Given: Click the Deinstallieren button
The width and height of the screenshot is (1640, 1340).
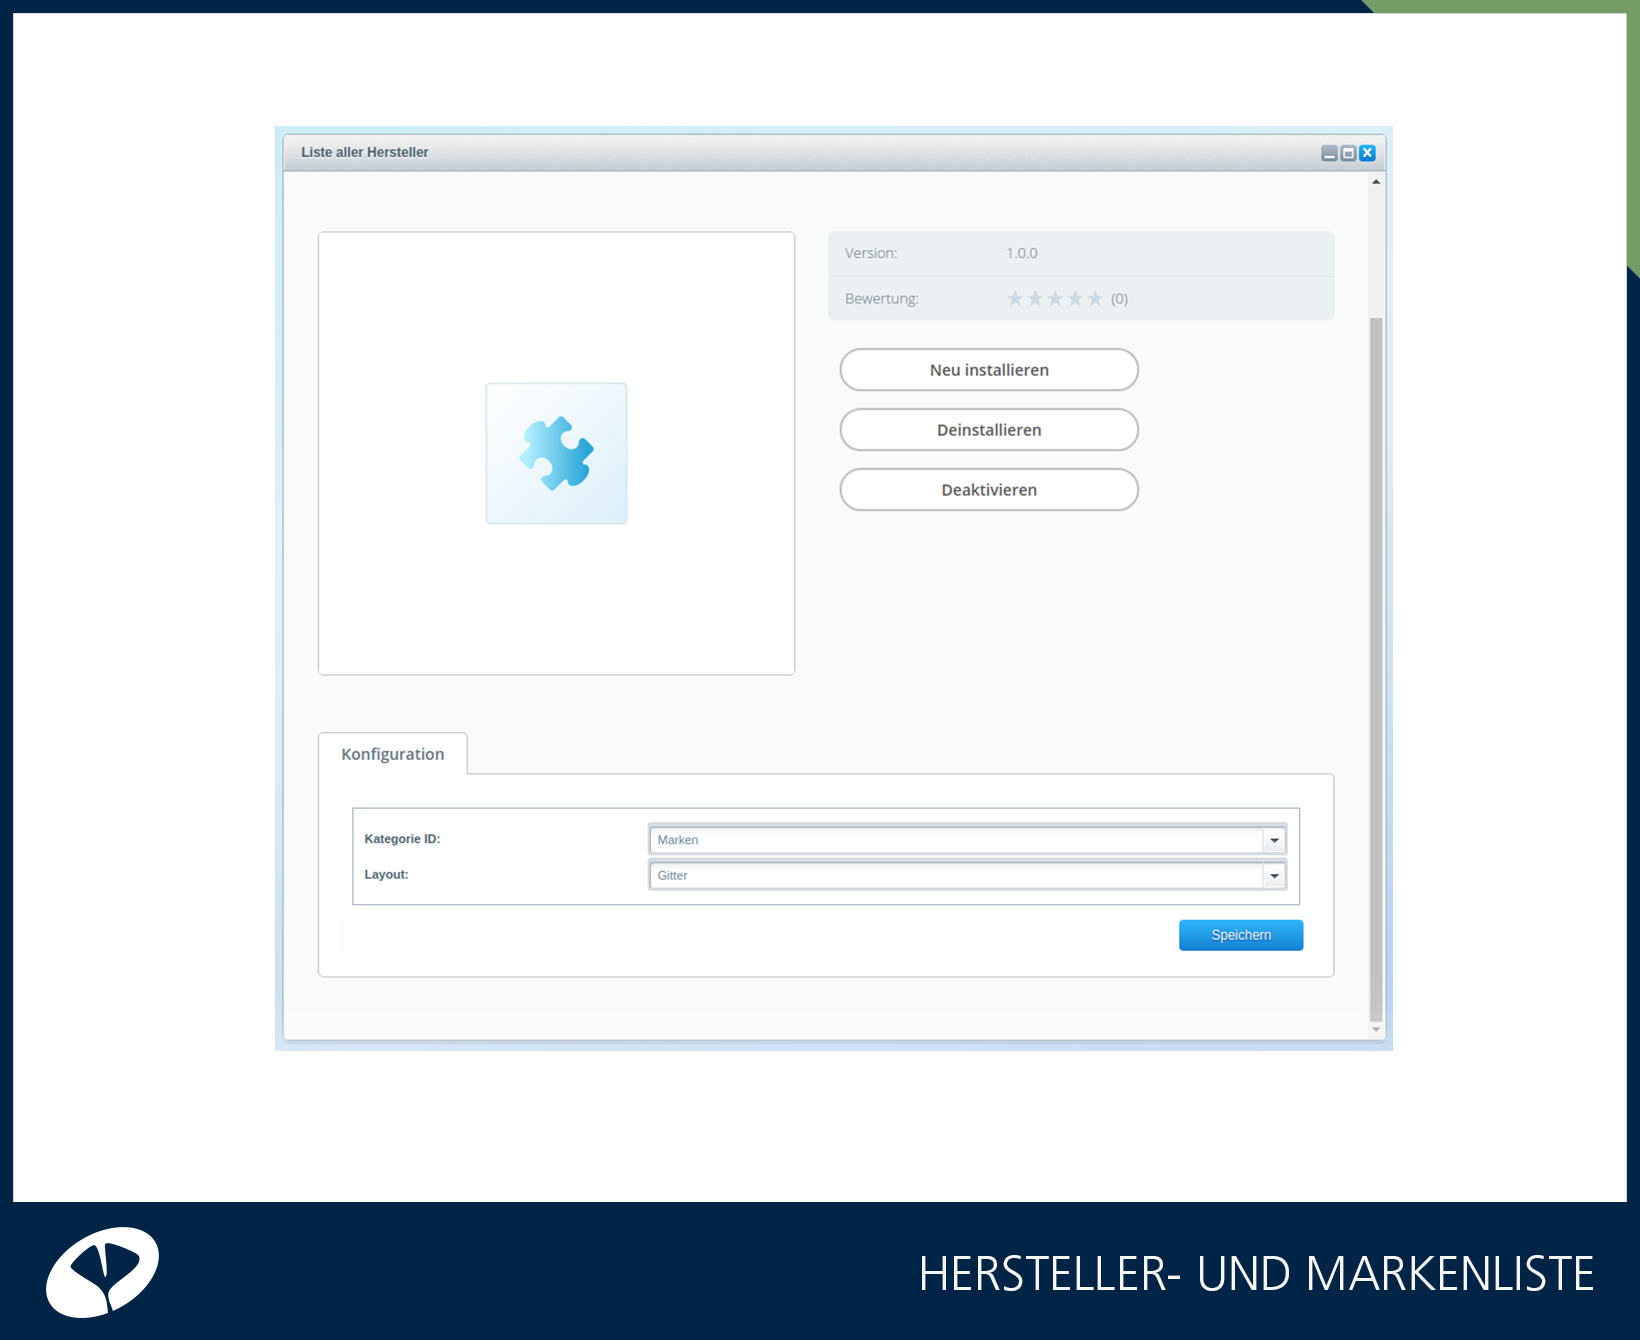Looking at the screenshot, I should tap(989, 430).
